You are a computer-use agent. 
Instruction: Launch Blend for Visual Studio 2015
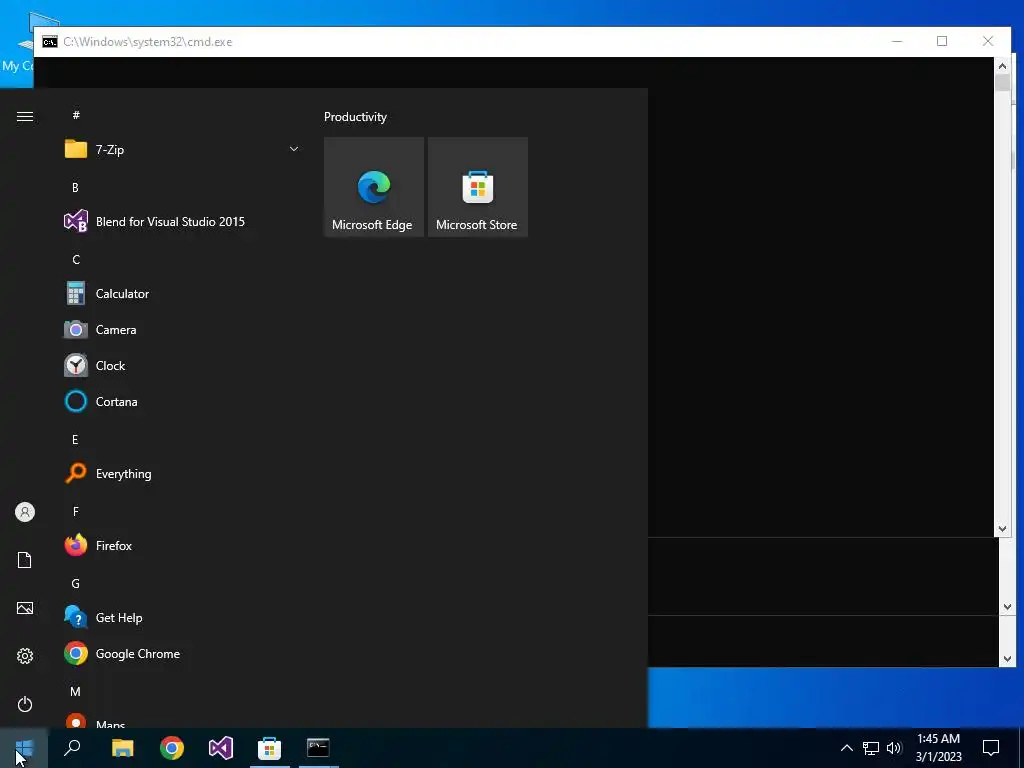click(182, 222)
